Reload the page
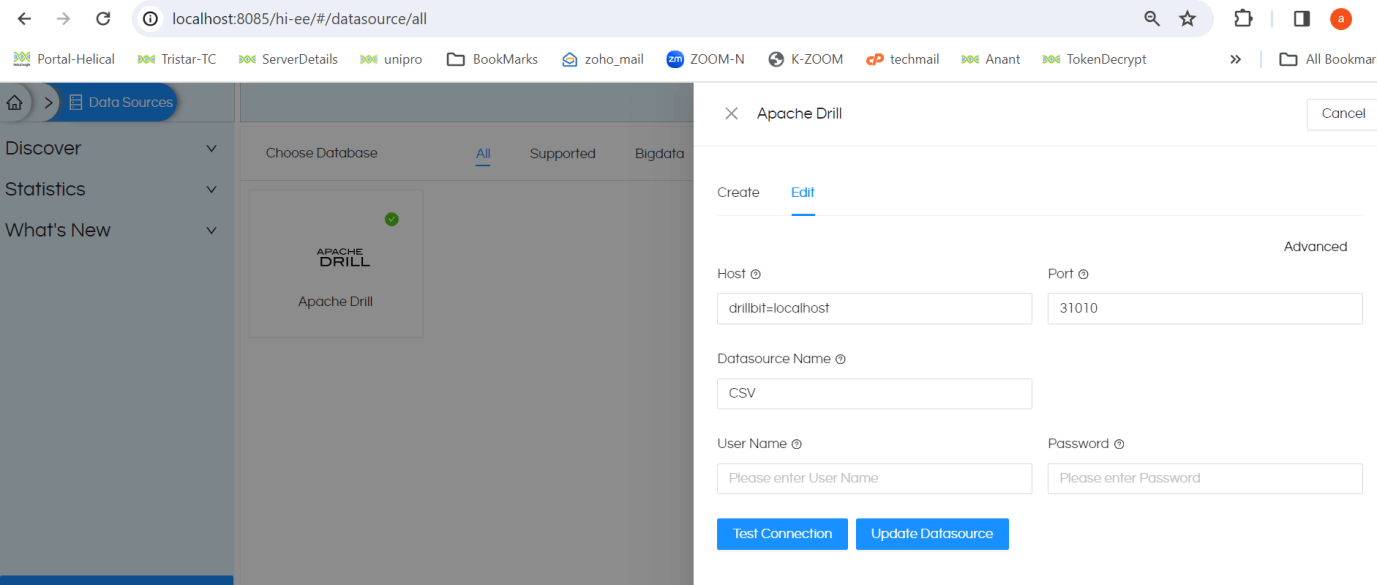 [x=103, y=19]
